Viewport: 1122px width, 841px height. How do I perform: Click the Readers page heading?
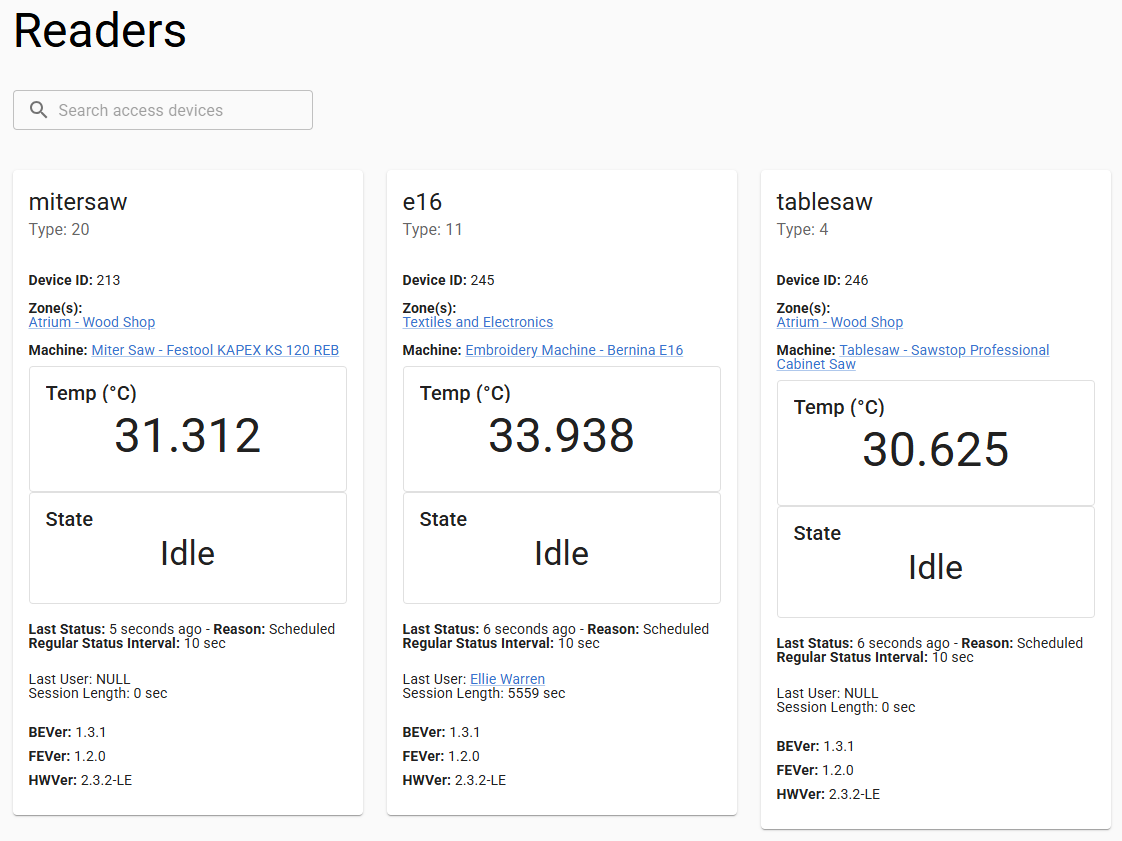pos(100,31)
